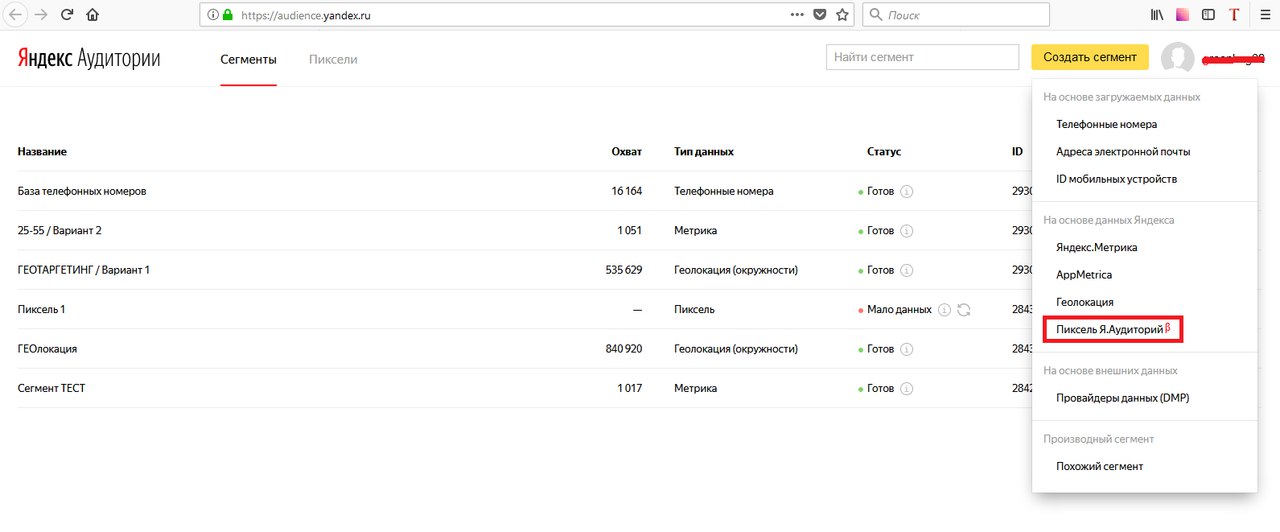Image resolution: width=1280 pixels, height=532 pixels.
Task: Show status info for Пиксель 1 row
Action: [x=944, y=310]
